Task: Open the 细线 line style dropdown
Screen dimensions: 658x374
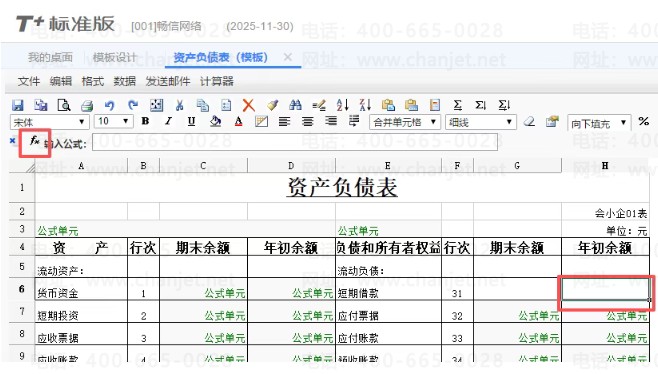Action: click(480, 122)
